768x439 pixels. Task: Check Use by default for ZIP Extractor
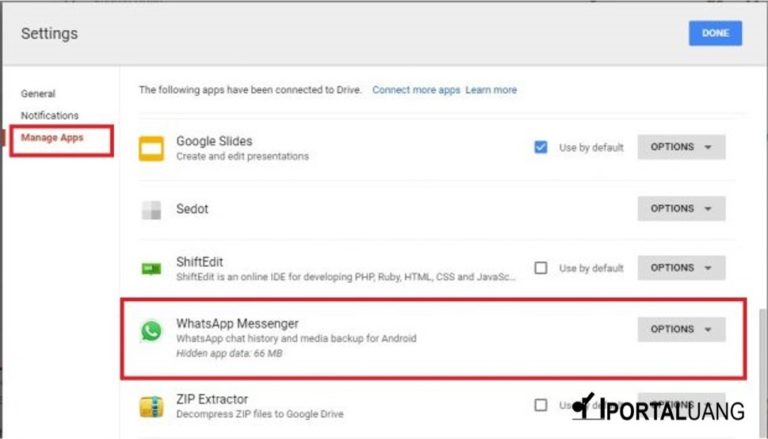click(x=541, y=405)
